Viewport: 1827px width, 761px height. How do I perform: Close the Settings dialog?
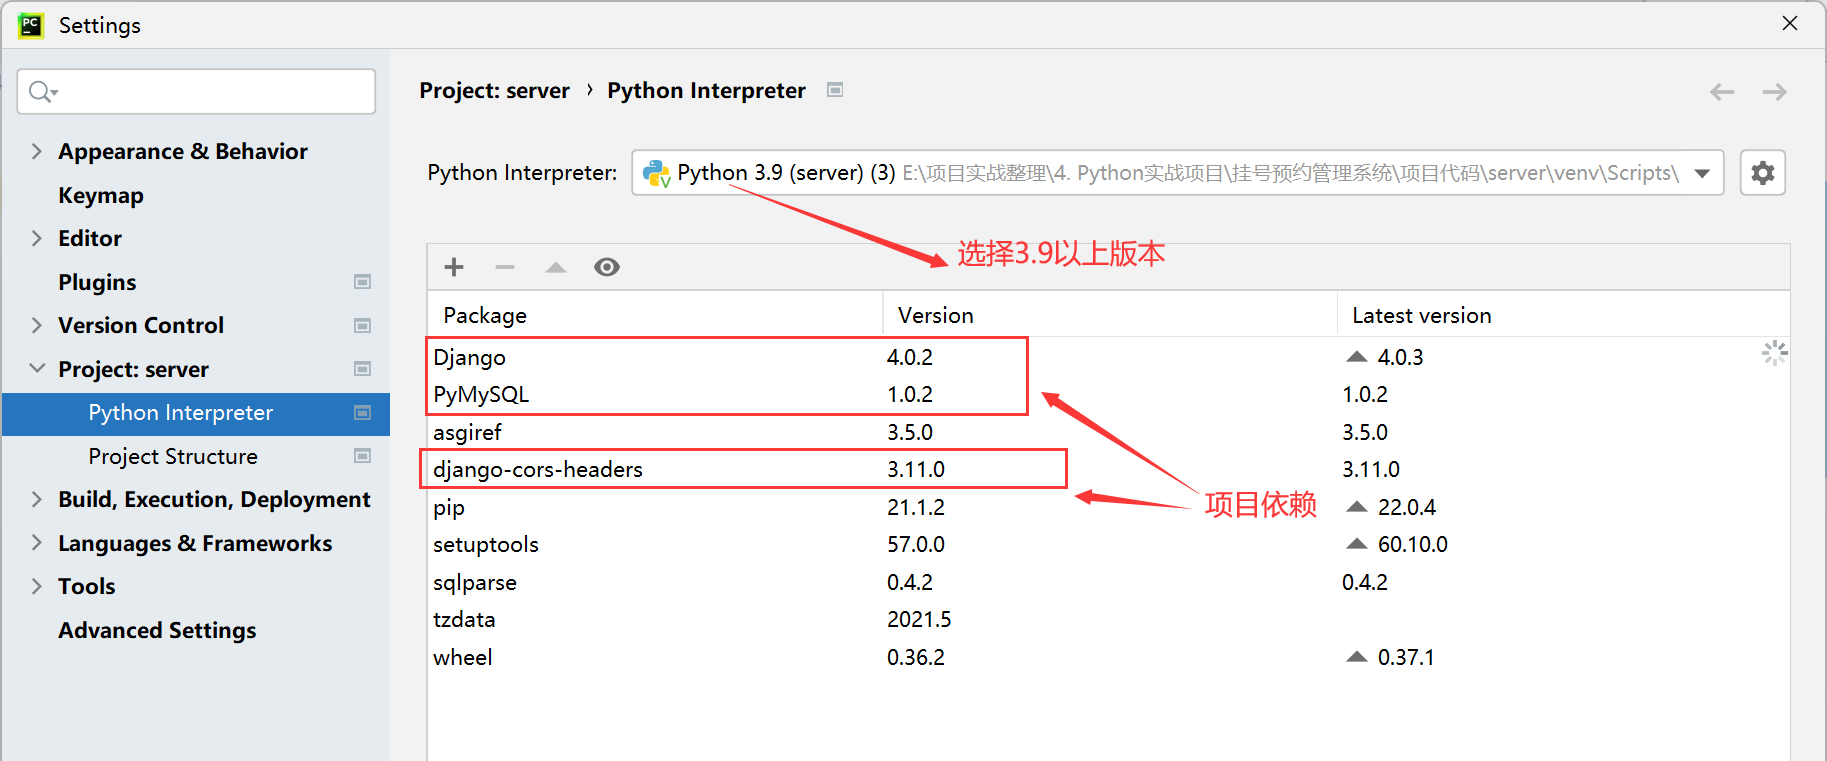[1790, 23]
